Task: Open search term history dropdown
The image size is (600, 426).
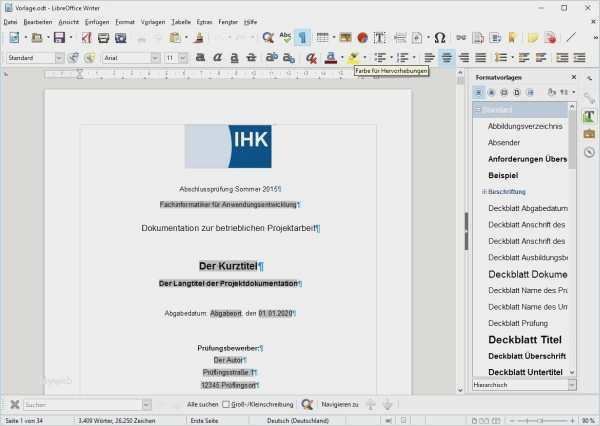Action: pyautogui.click(x=147, y=405)
